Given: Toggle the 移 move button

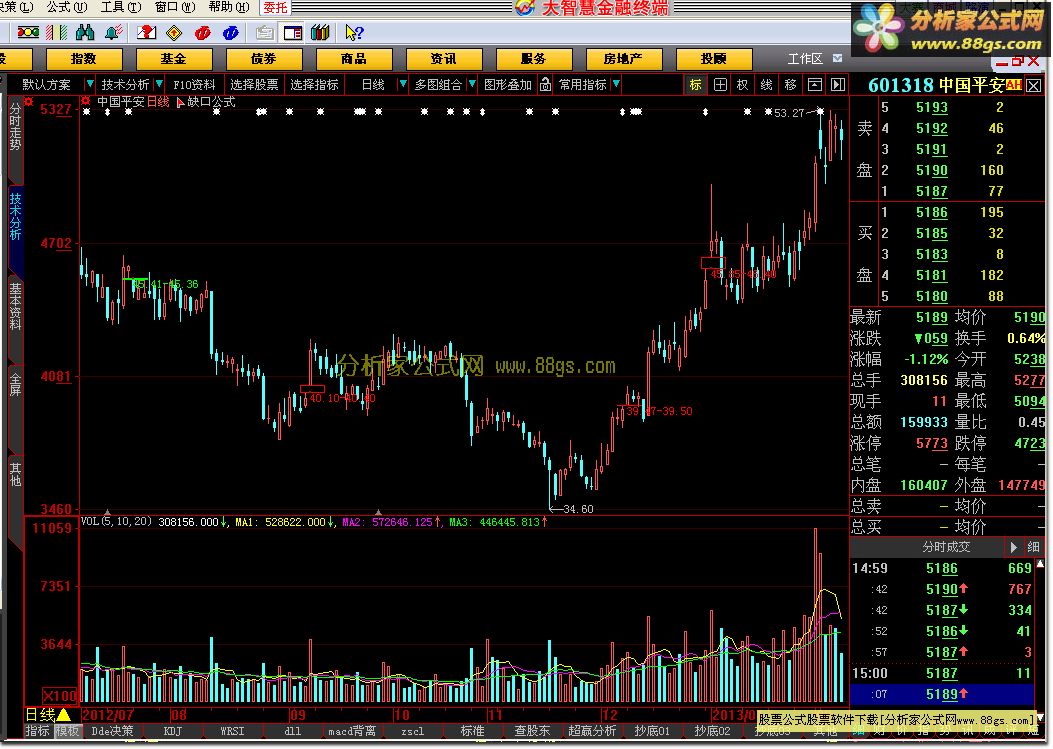Looking at the screenshot, I should pyautogui.click(x=790, y=85).
